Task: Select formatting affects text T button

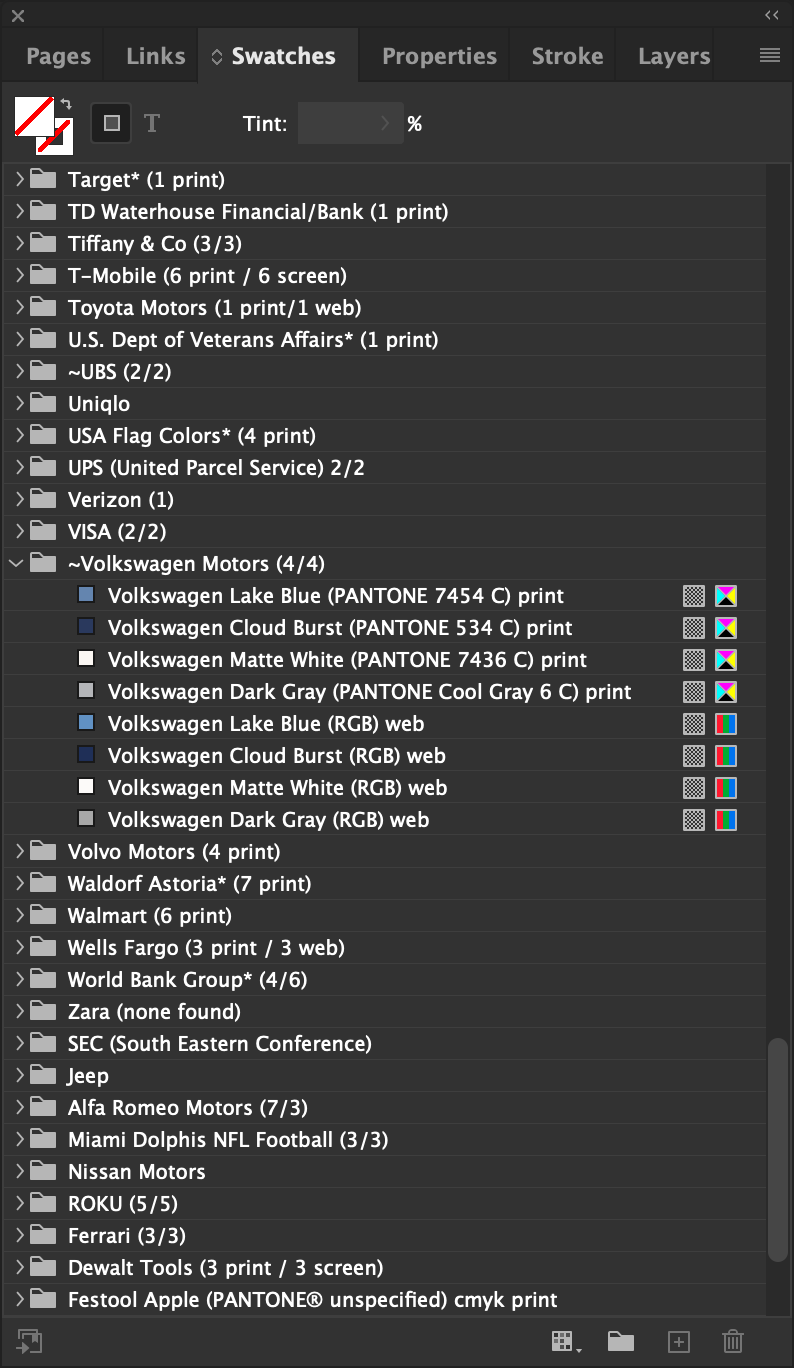Action: [x=152, y=123]
